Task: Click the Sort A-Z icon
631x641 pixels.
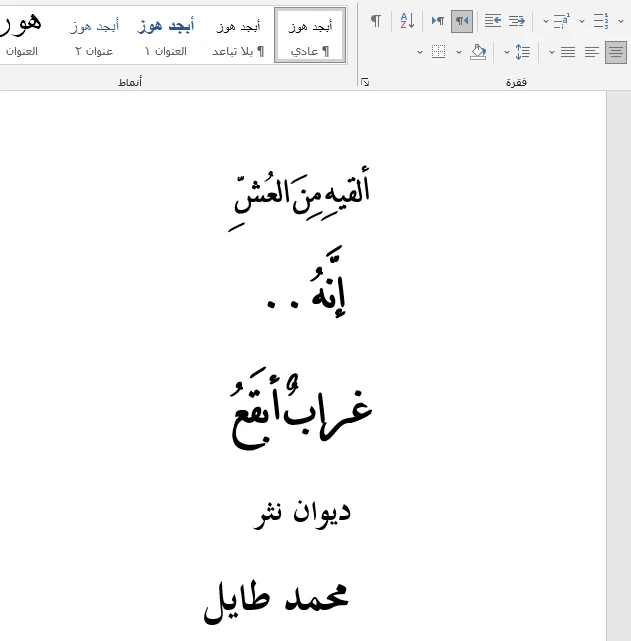Action: (x=407, y=21)
